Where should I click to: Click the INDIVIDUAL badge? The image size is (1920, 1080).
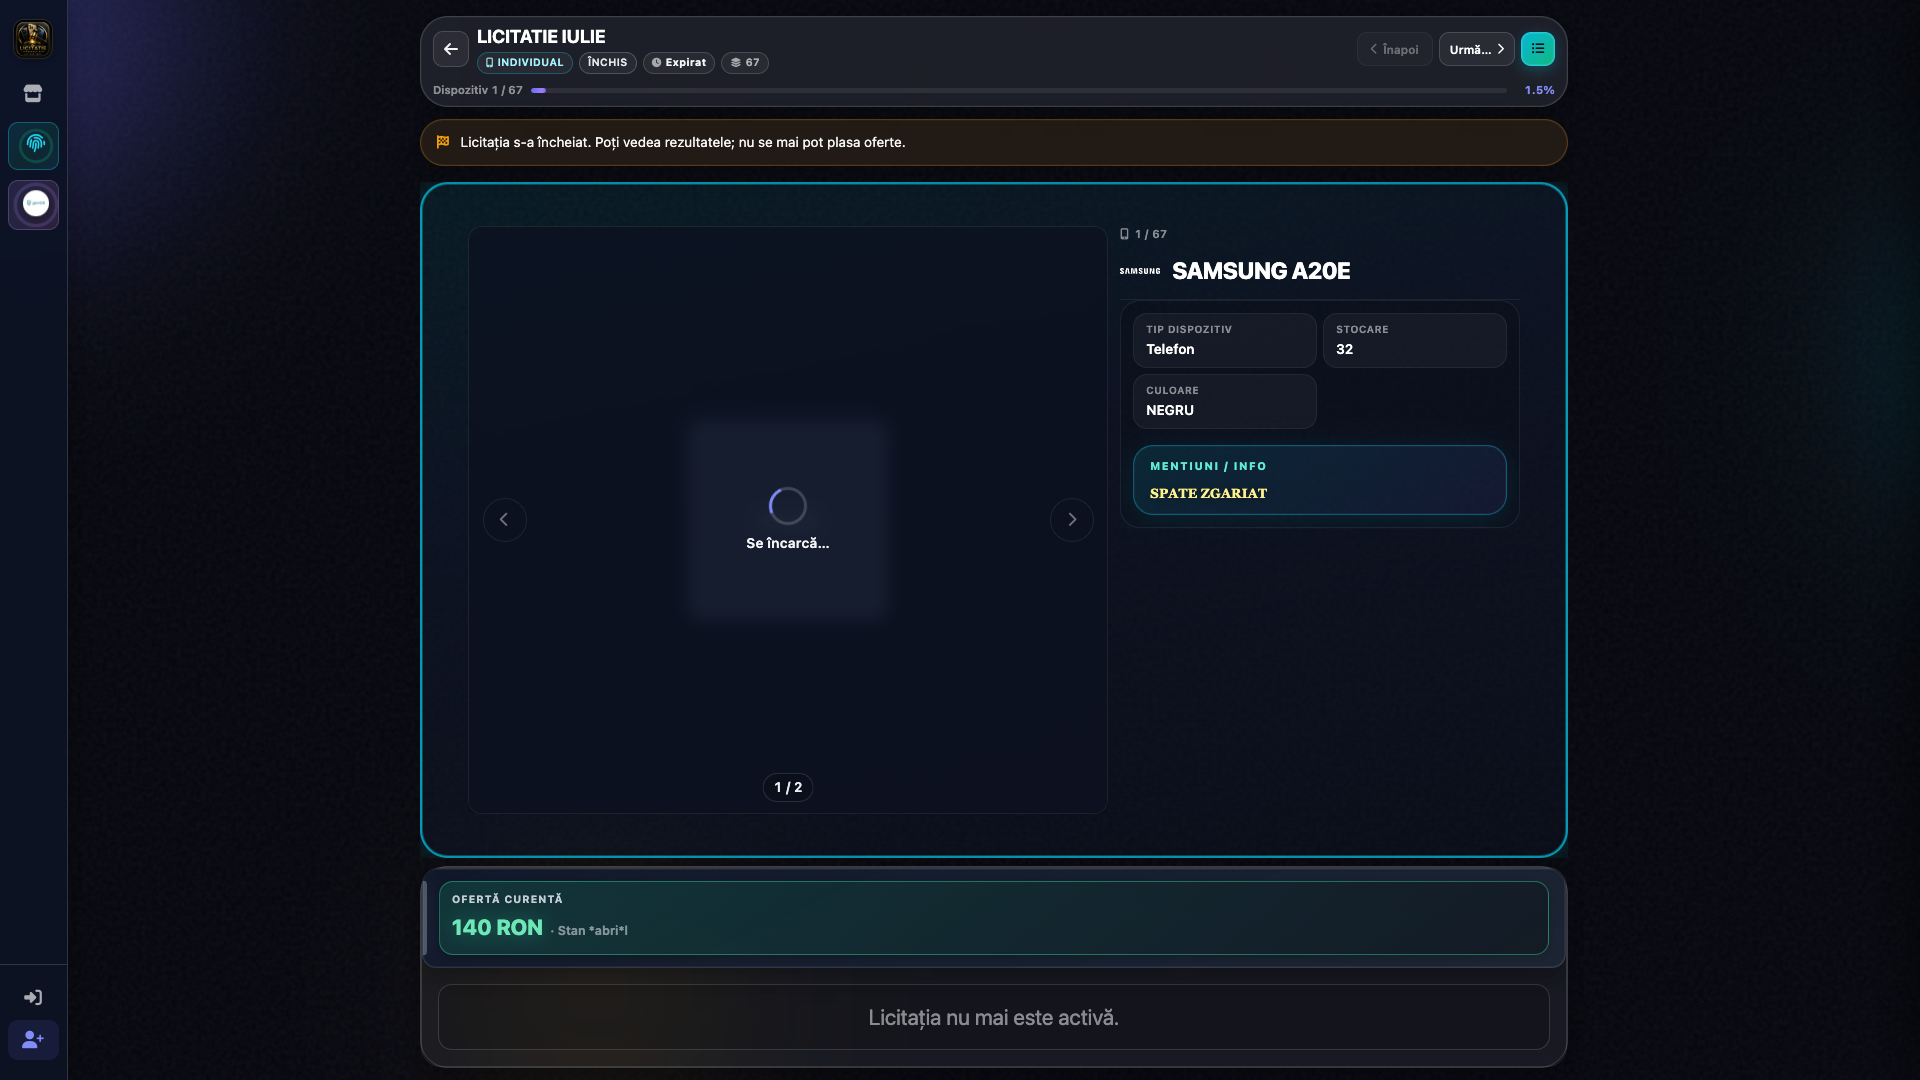coord(525,62)
